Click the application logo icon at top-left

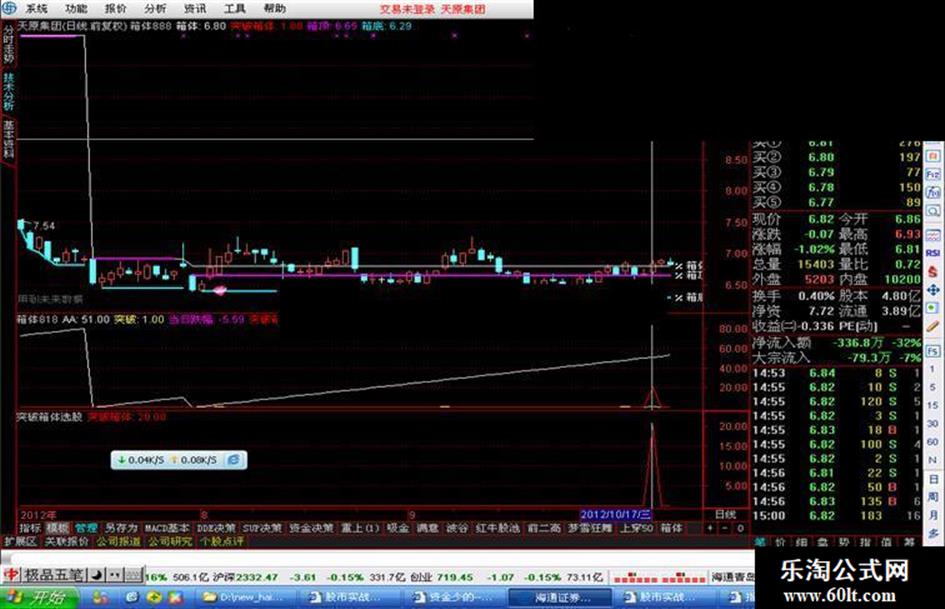[9, 8]
